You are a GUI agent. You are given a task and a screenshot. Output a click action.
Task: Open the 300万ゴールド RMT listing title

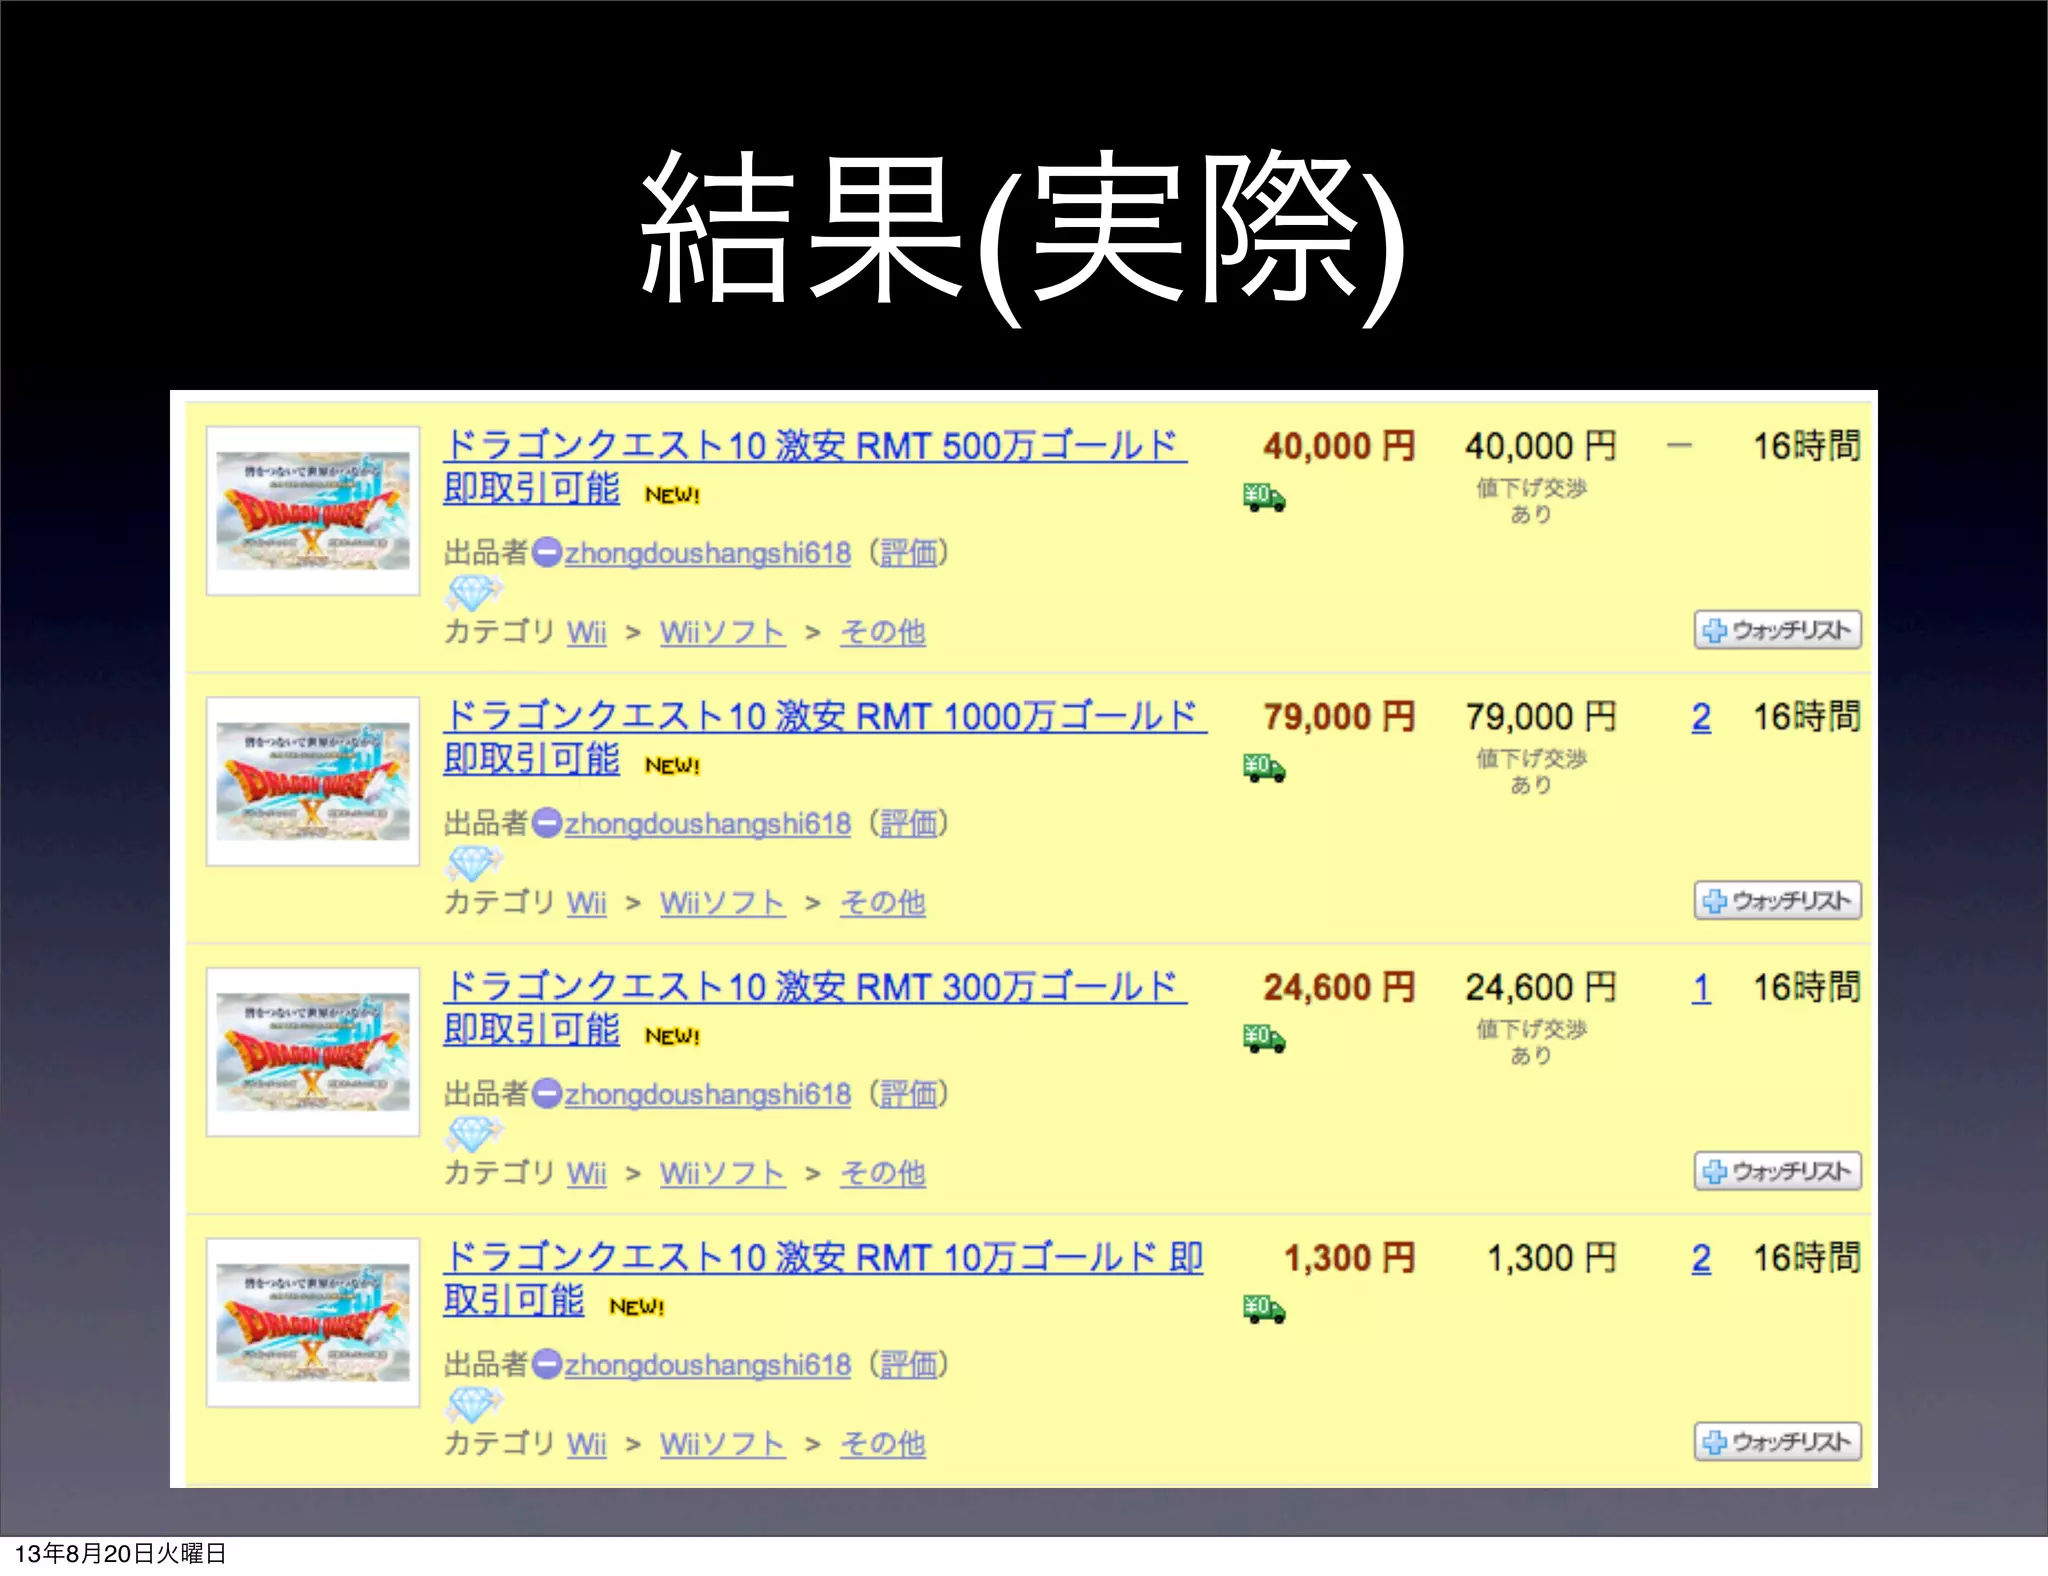(x=815, y=1007)
